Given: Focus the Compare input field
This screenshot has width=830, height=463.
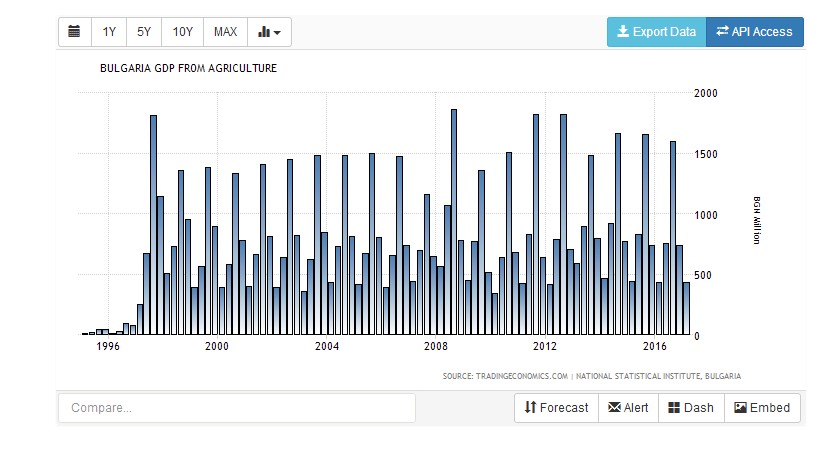Looking at the screenshot, I should (237, 408).
